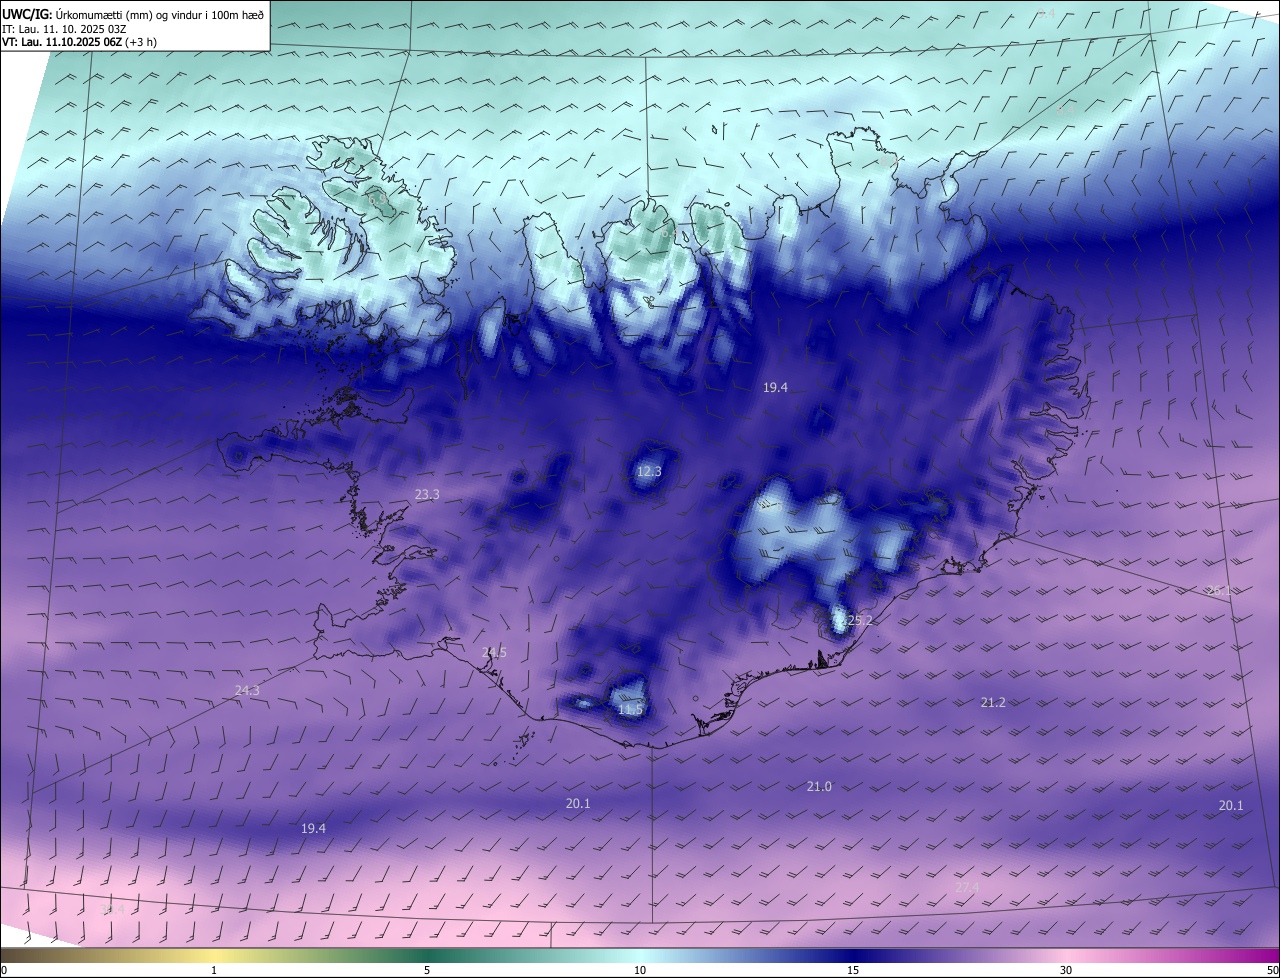The width and height of the screenshot is (1280, 978).
Task: Click the 21.0 value label over the sea
Action: point(819,787)
